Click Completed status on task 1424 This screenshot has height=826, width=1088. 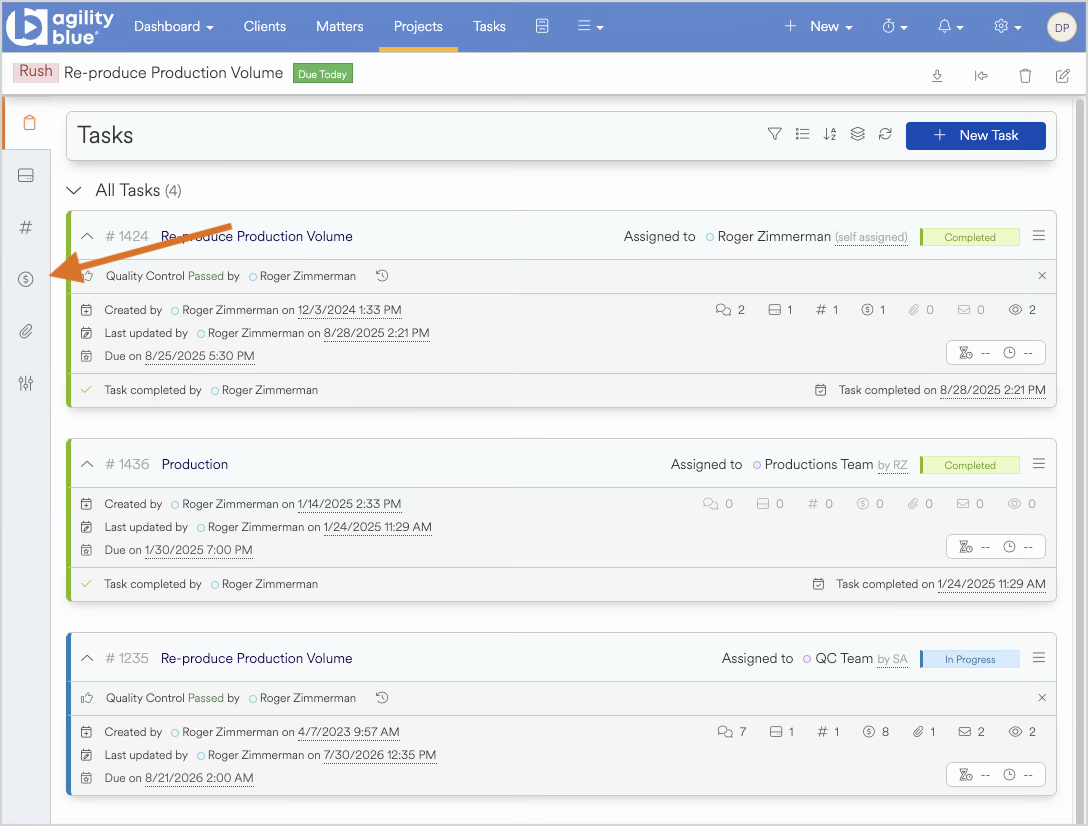click(969, 237)
